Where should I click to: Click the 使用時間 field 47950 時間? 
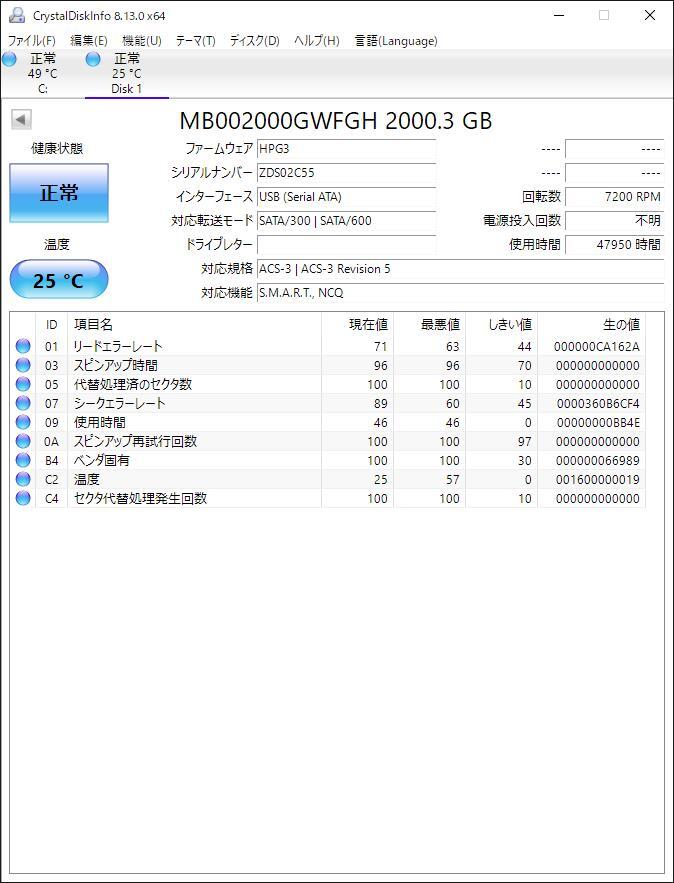[x=614, y=245]
